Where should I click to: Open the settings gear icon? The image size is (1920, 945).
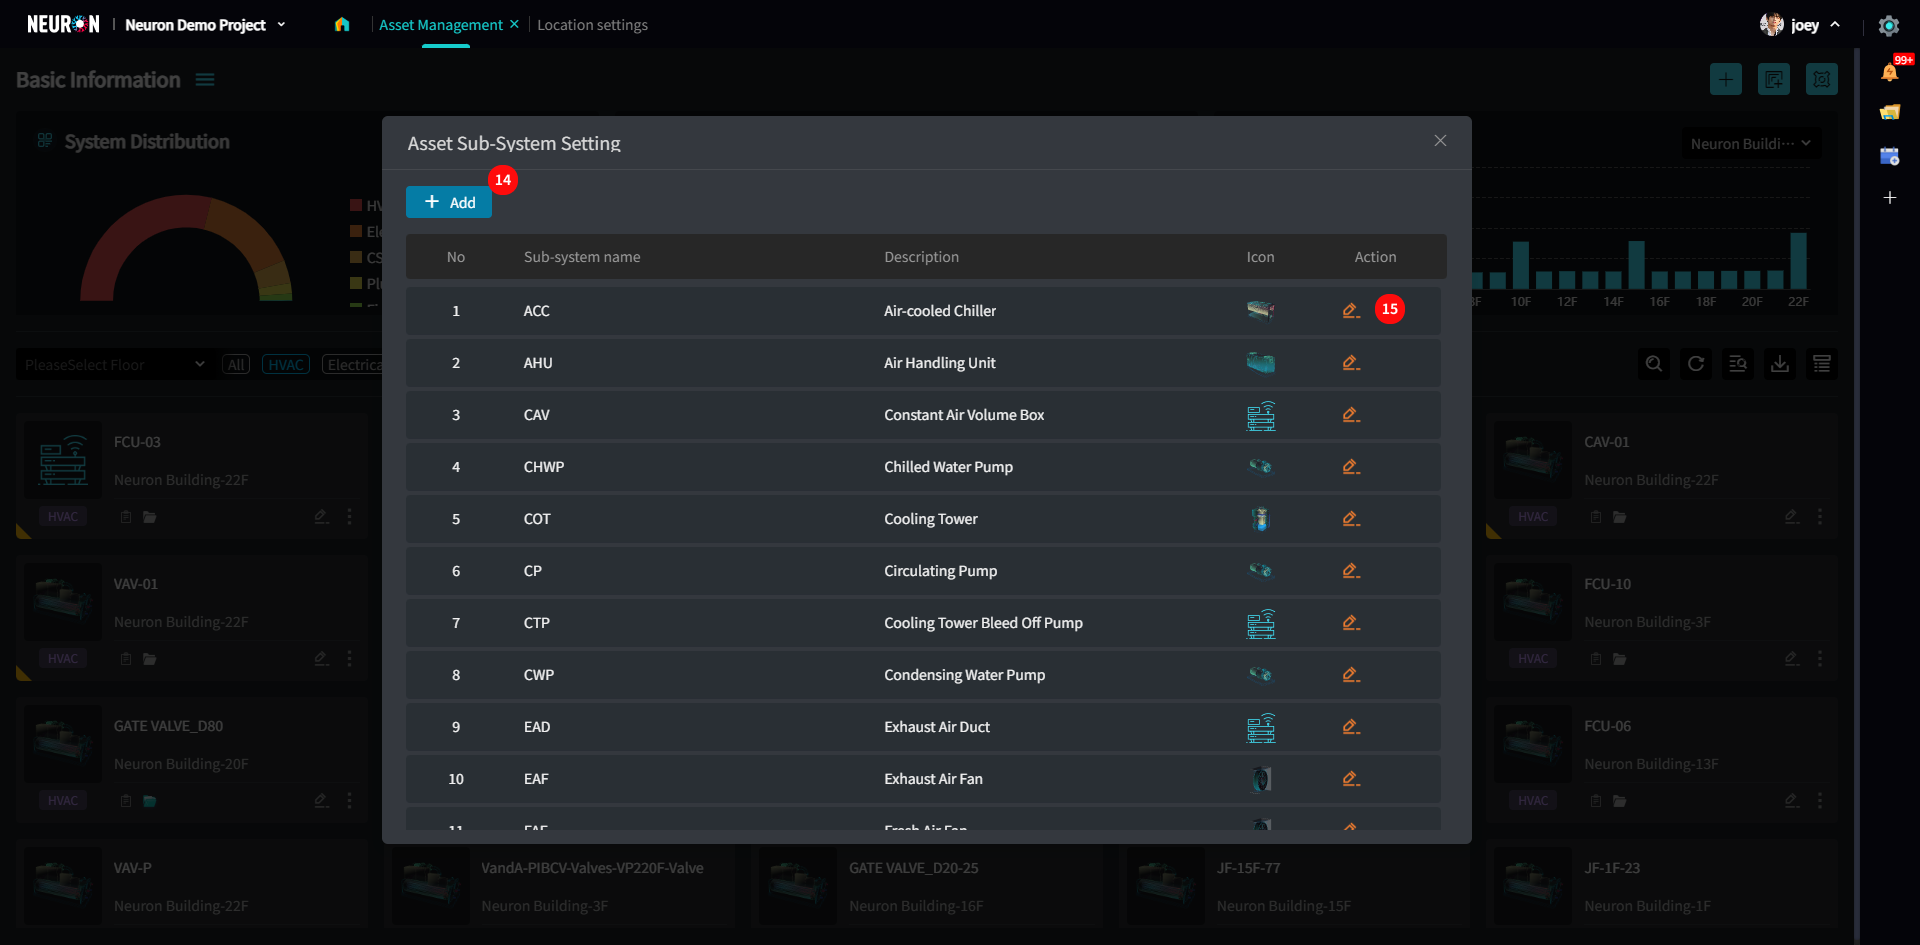tap(1889, 25)
